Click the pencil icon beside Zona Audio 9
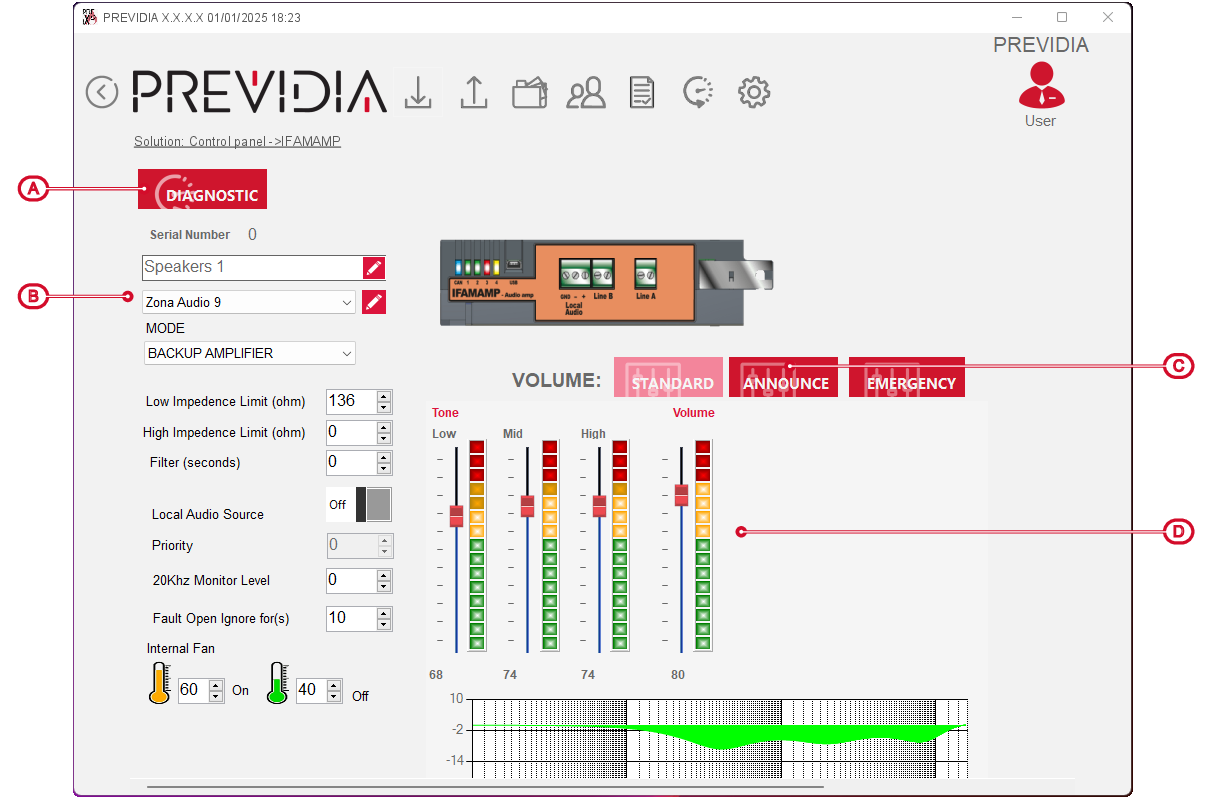 coord(373,302)
